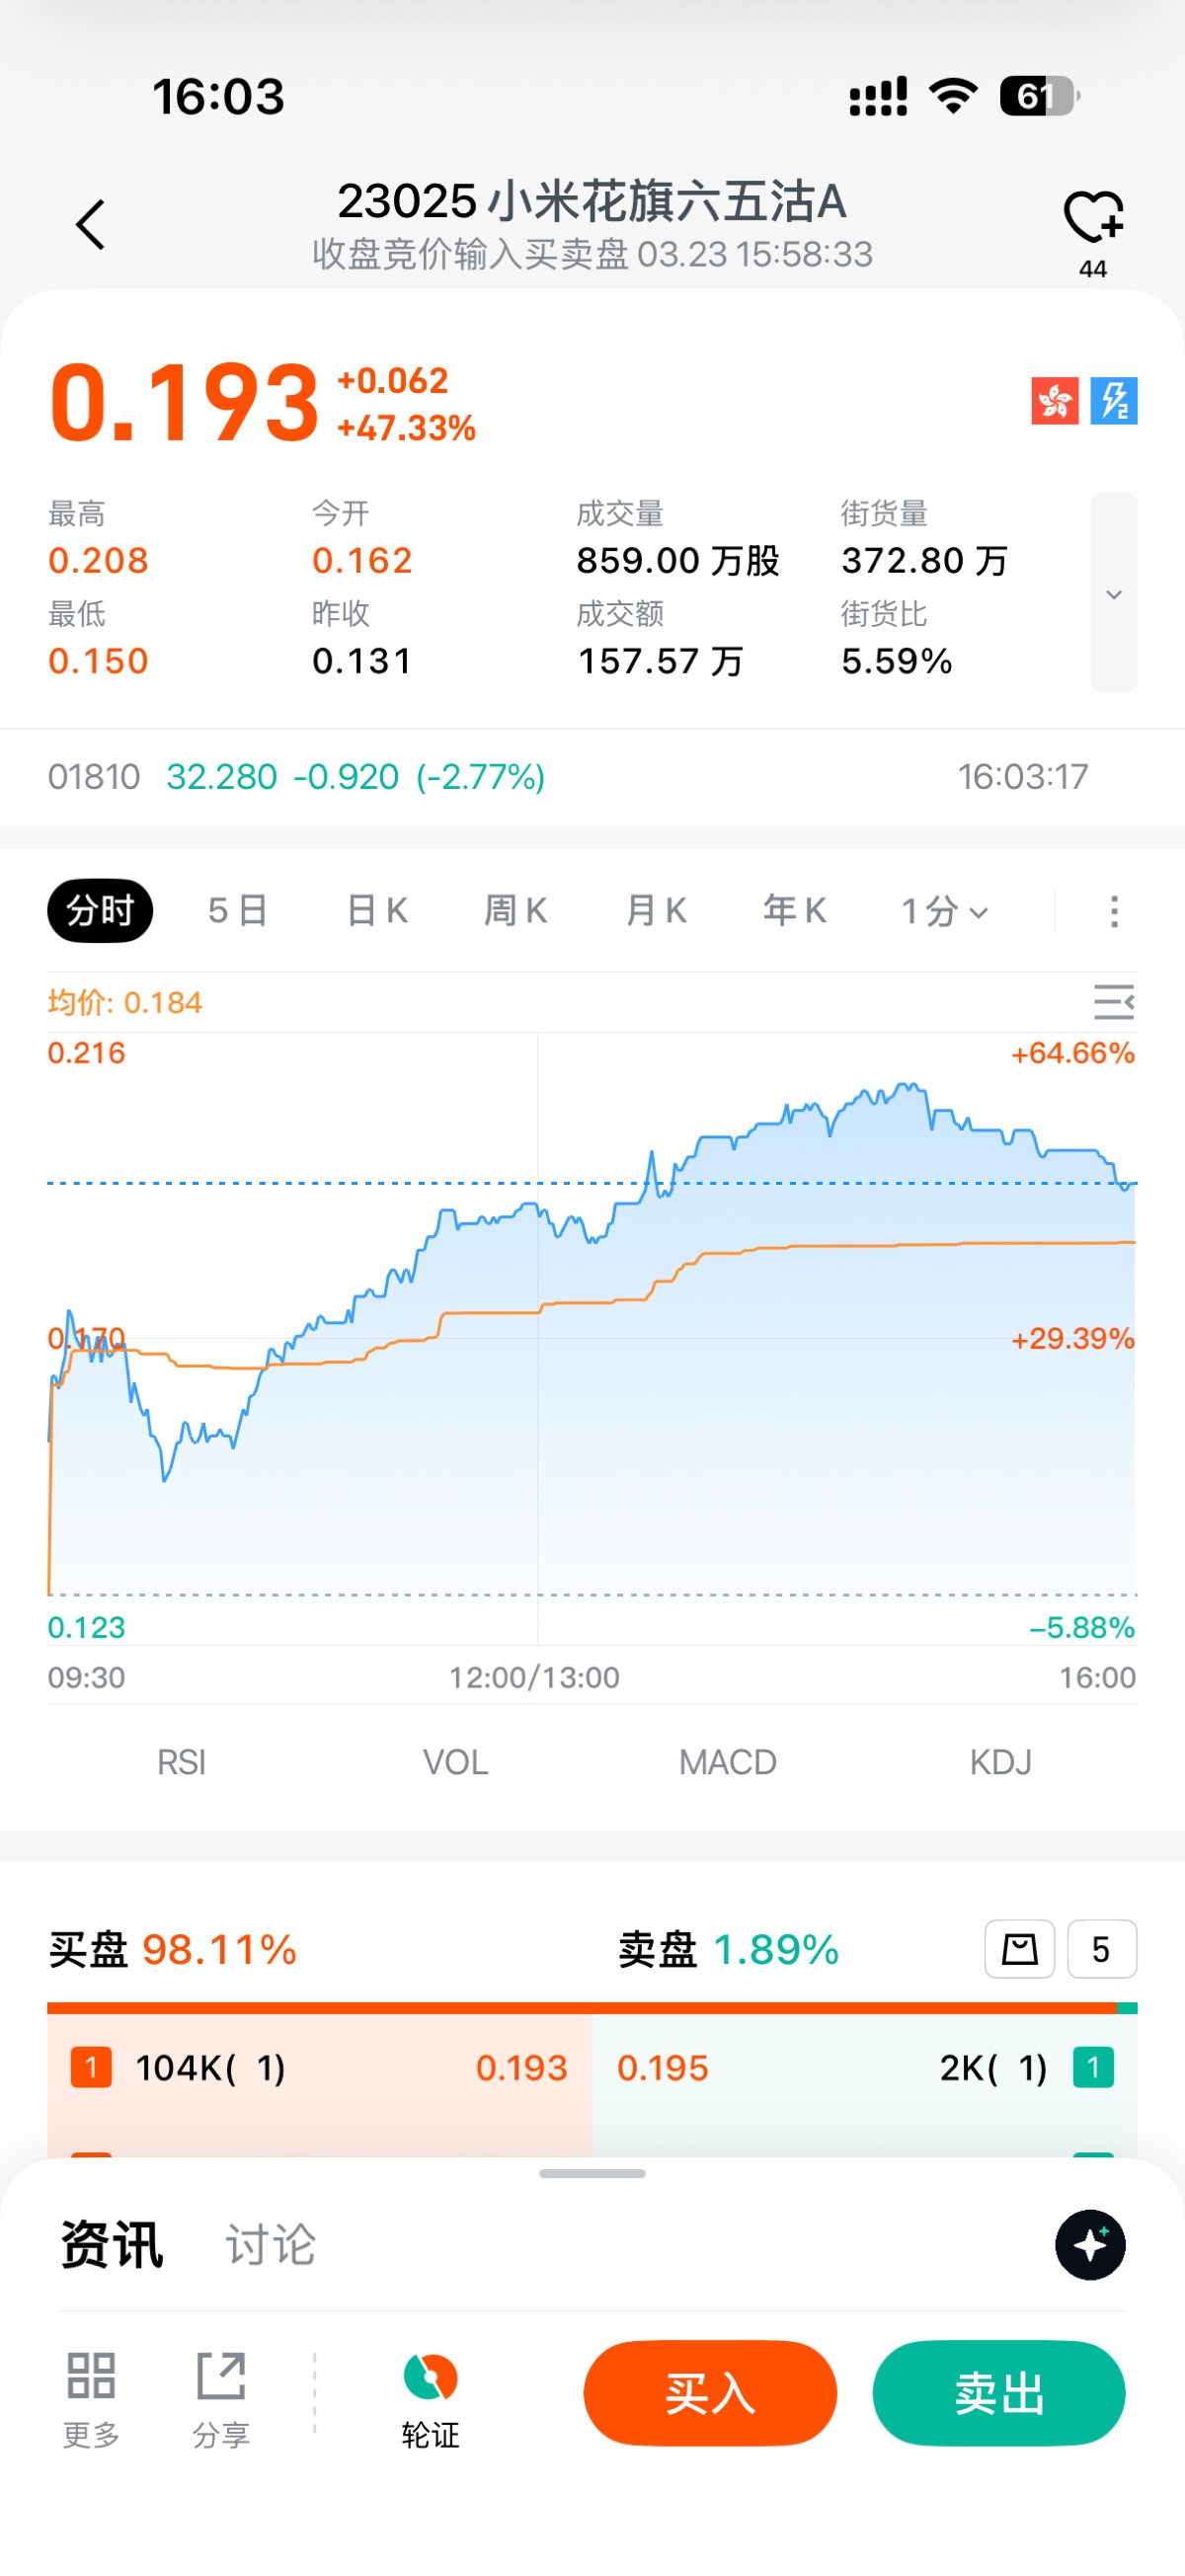Select the 分时 intraday chart mode

(x=100, y=911)
